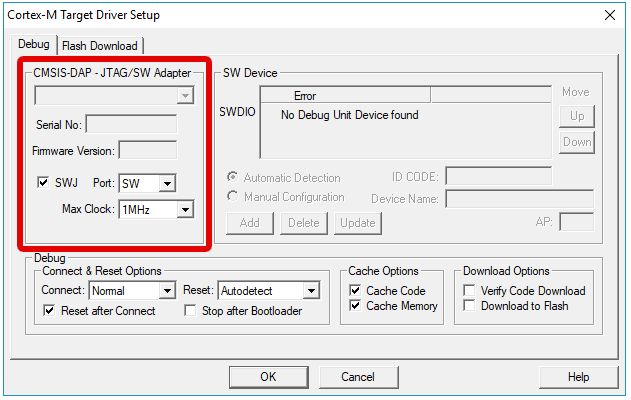Click the OK button
Image resolution: width=631 pixels, height=400 pixels.
[268, 377]
